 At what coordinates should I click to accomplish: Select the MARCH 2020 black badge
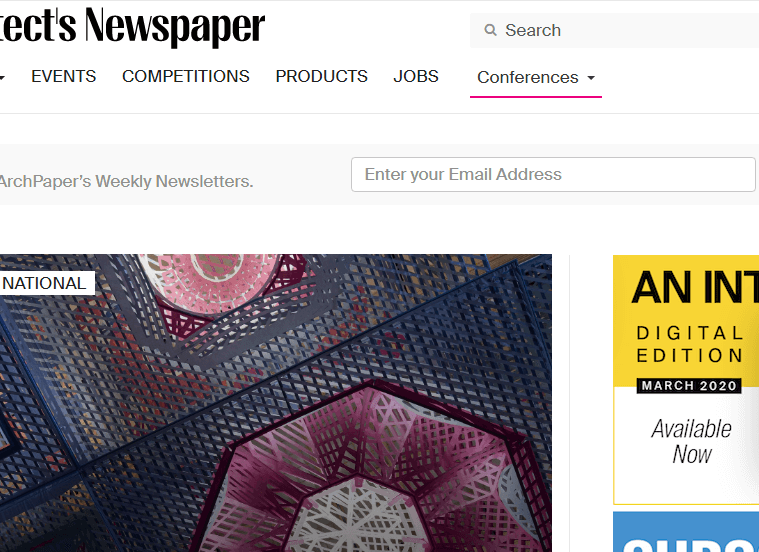(689, 386)
